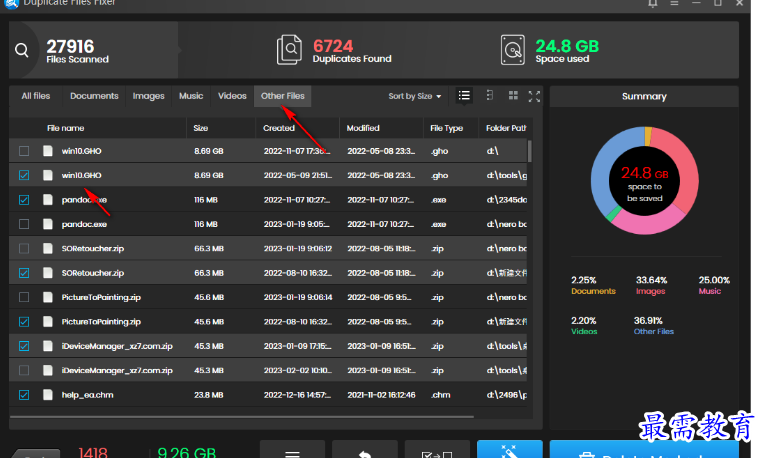Screen dimensions: 763x458
Task: Click the 24.8 GB Space used value
Action: (x=567, y=46)
